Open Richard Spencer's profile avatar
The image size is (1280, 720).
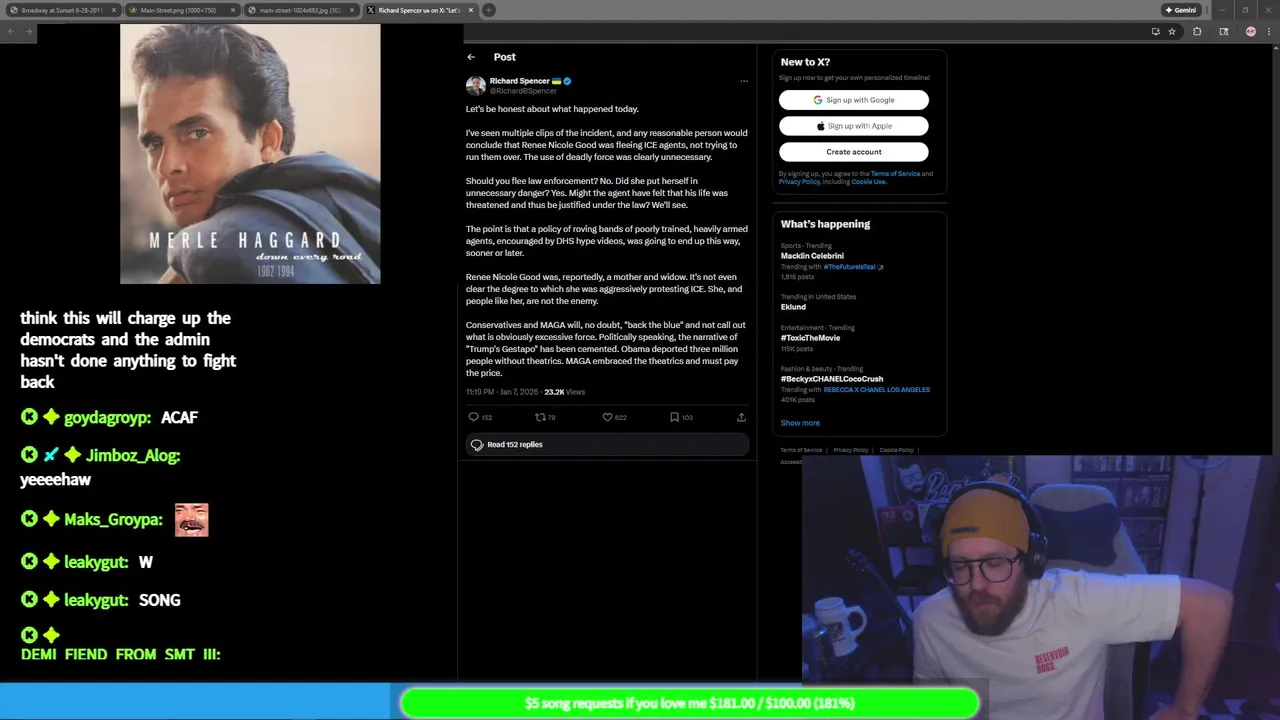(x=476, y=86)
